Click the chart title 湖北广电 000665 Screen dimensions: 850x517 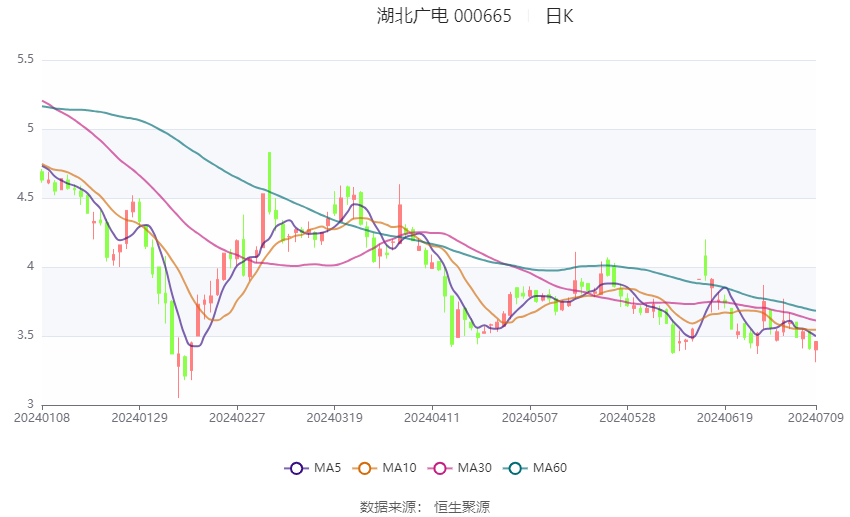click(x=444, y=16)
